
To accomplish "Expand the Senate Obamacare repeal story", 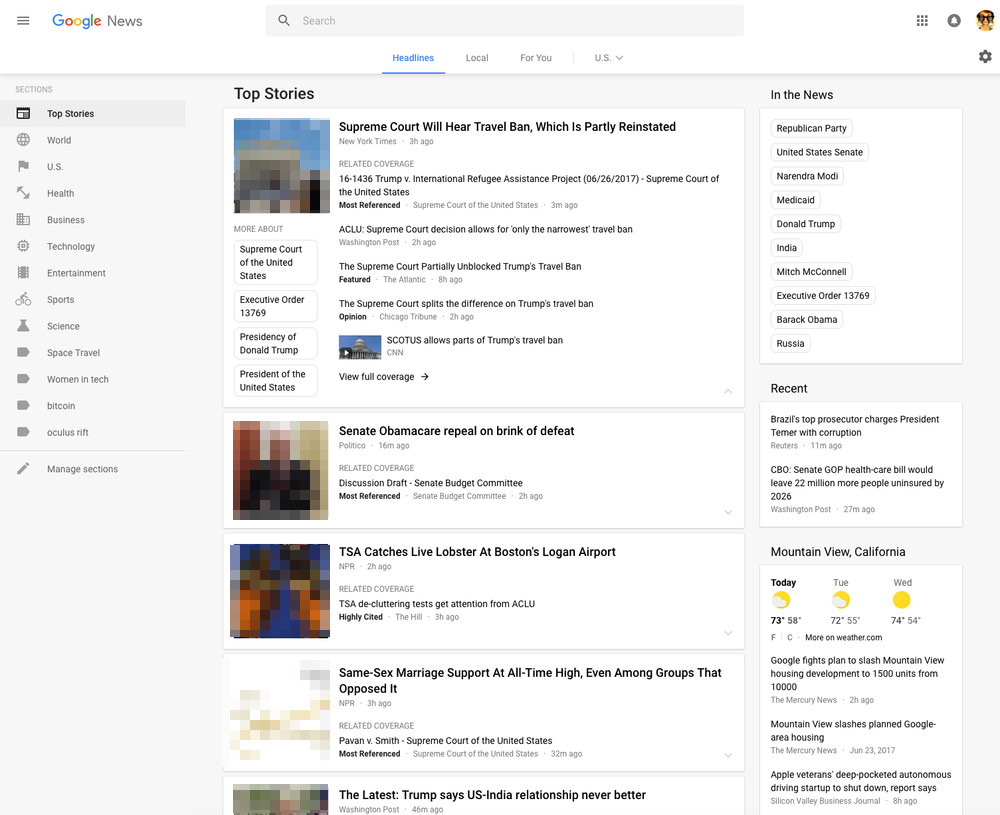I will coord(728,512).
